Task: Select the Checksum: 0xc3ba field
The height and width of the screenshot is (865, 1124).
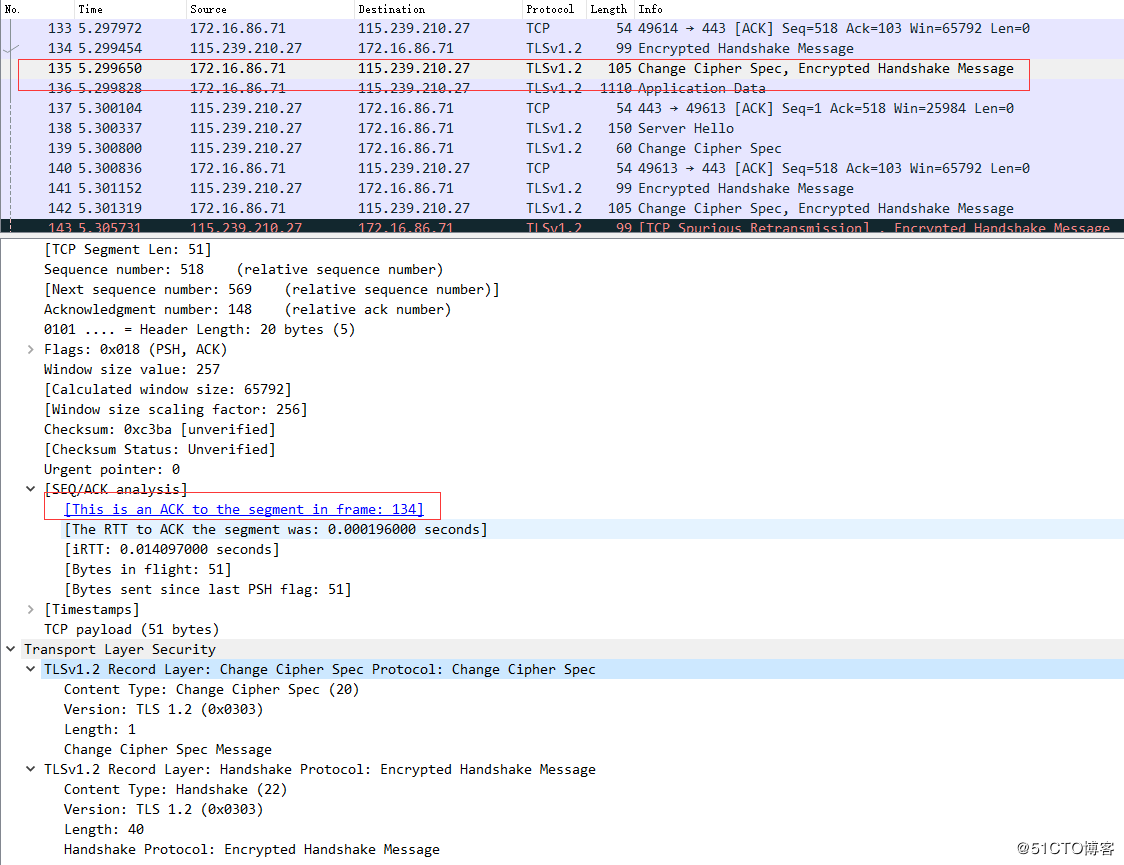Action: point(159,429)
